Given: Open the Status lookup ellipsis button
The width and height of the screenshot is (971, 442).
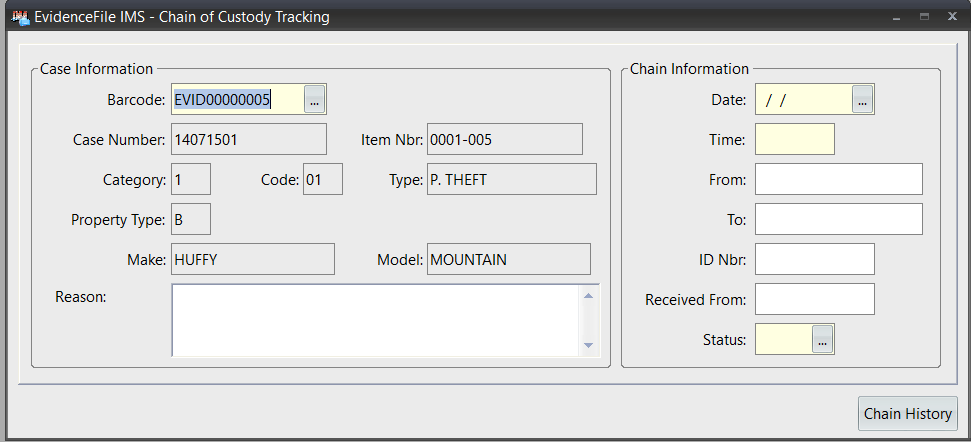Looking at the screenshot, I should (823, 340).
